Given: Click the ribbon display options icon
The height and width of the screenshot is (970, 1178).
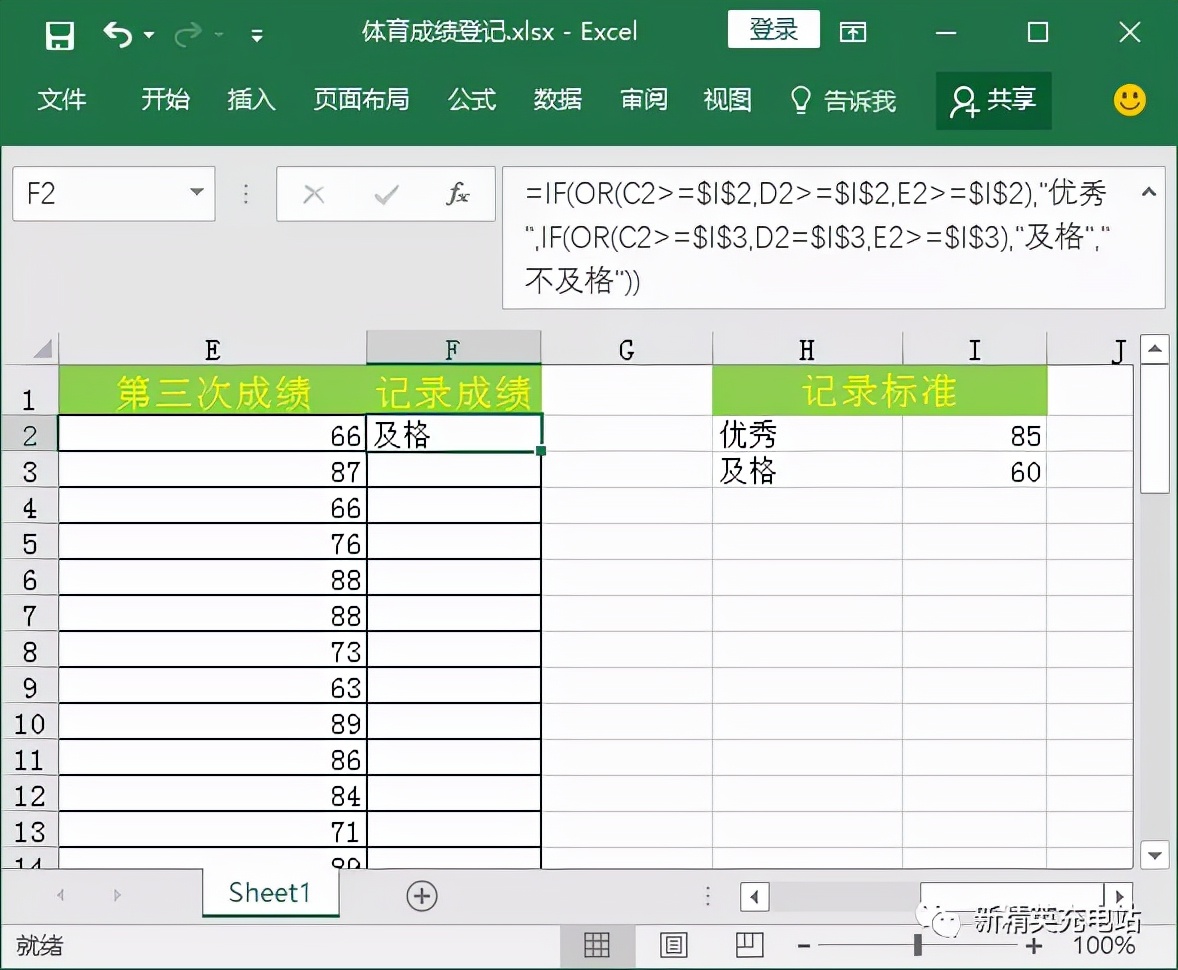Looking at the screenshot, I should (x=853, y=32).
